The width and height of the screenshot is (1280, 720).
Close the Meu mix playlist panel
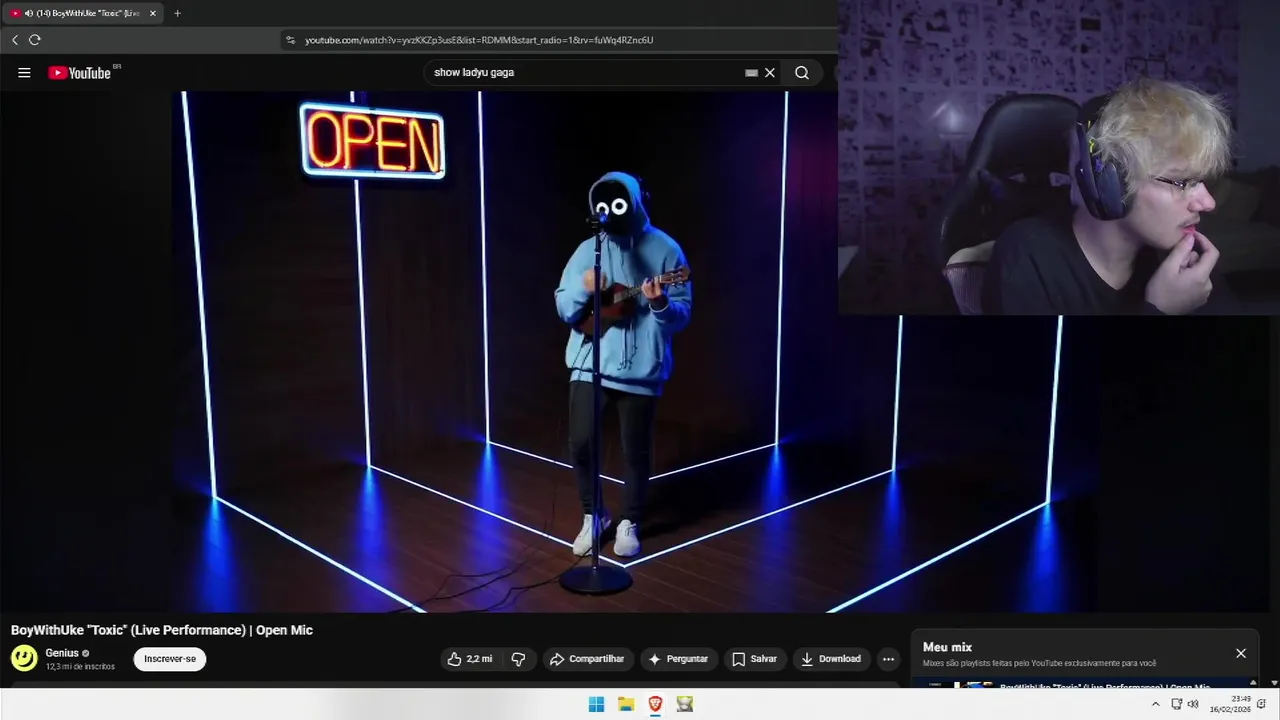click(1241, 653)
